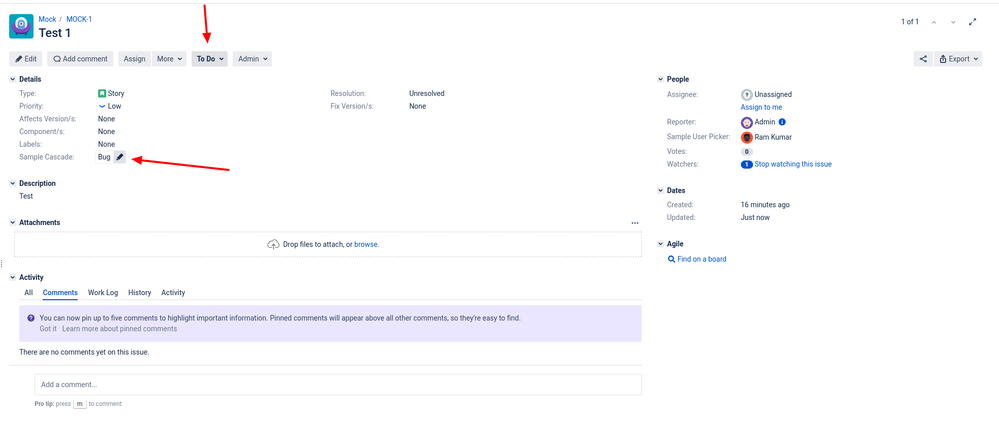Edit Sample Cascade with the pencil icon
999x447 pixels.
(120, 157)
